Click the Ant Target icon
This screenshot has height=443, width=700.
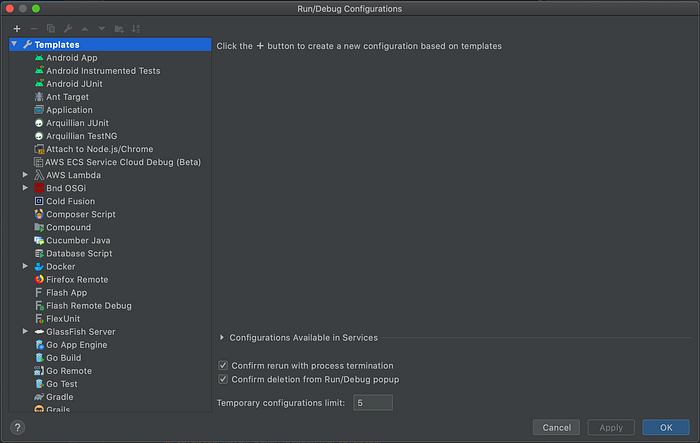tap(39, 97)
